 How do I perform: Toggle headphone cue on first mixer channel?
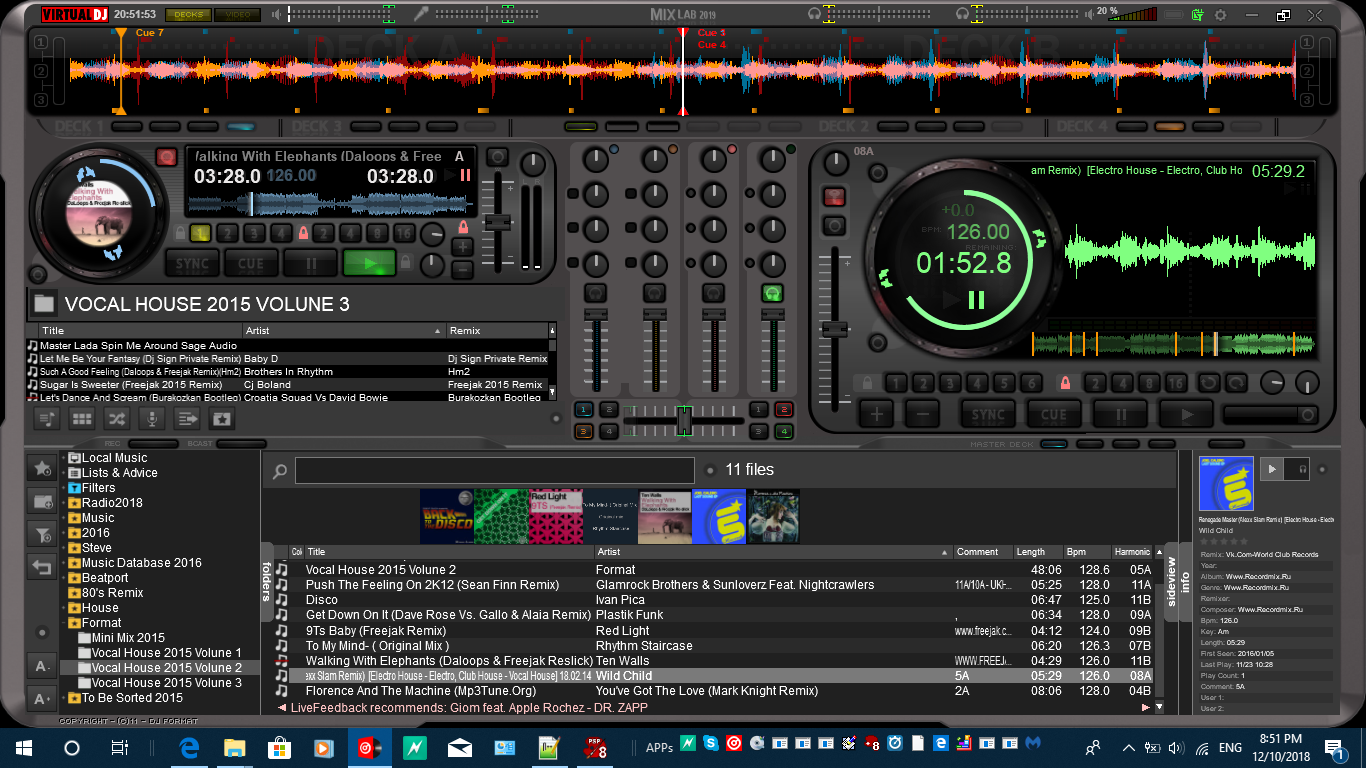(x=595, y=294)
